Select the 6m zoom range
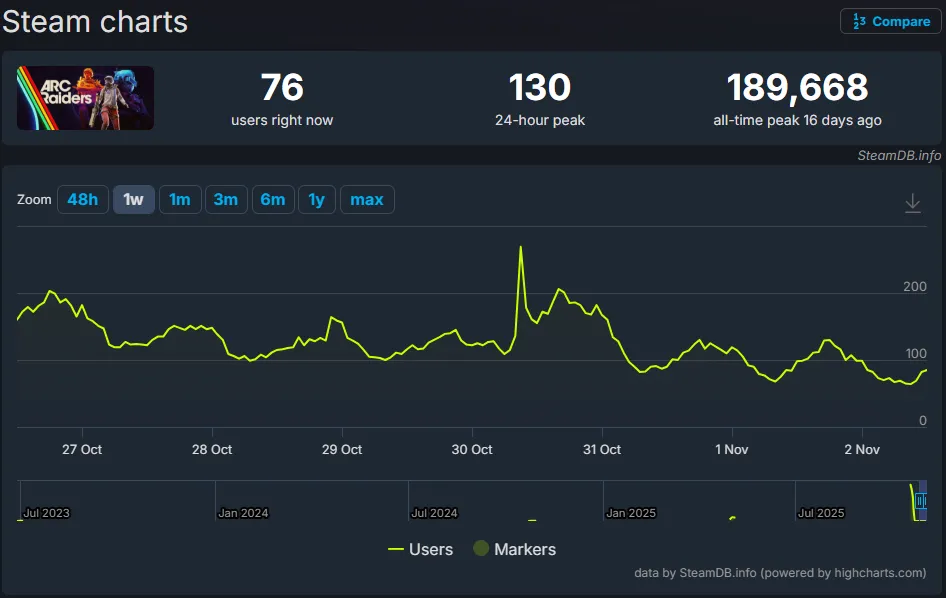 point(273,200)
